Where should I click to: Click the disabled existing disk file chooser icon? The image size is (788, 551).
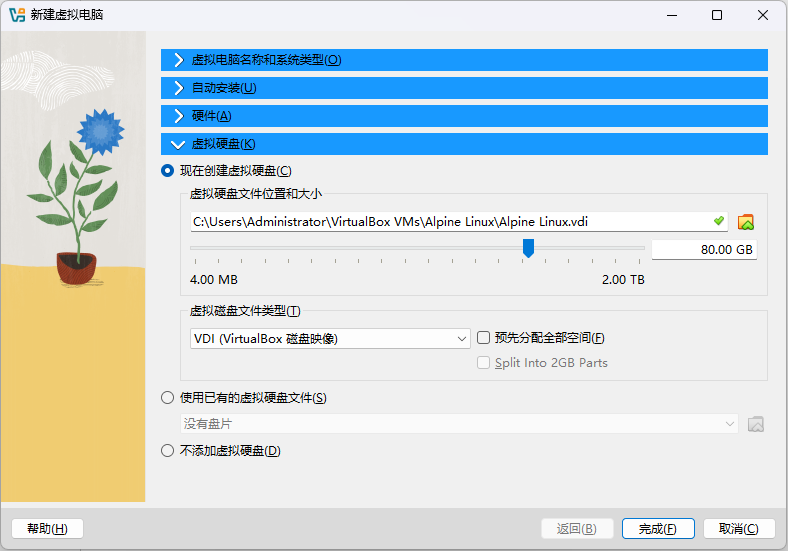pos(755,424)
